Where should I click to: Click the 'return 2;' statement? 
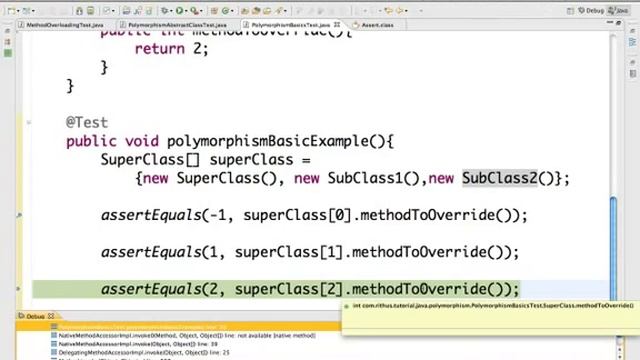(x=171, y=49)
